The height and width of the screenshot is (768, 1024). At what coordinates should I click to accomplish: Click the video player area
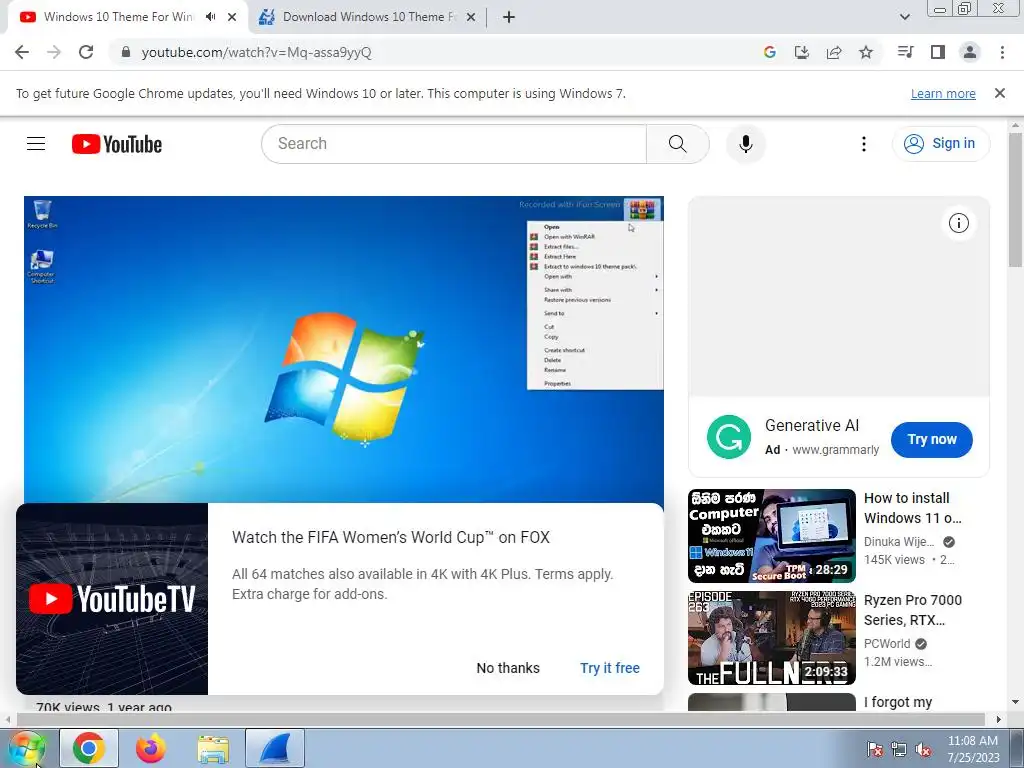[344, 349]
